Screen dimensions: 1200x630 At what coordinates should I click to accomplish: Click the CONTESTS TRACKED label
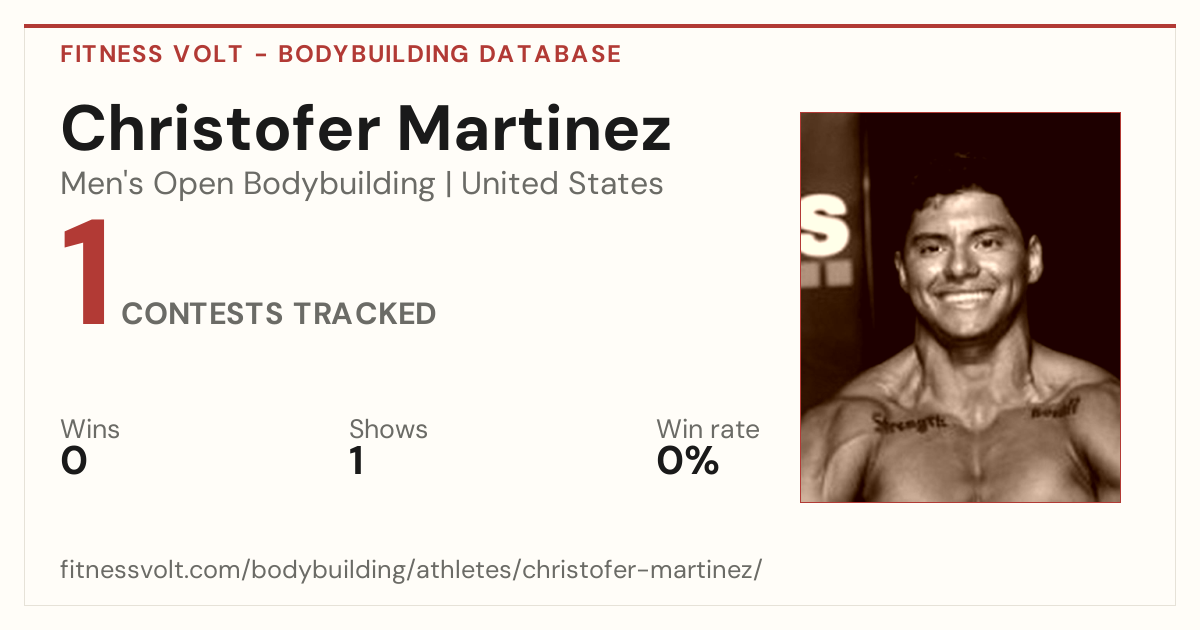(279, 314)
